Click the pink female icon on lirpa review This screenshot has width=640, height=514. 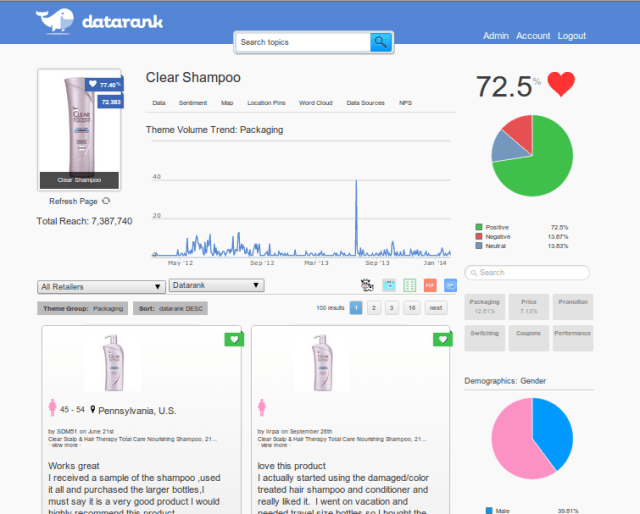coord(262,407)
